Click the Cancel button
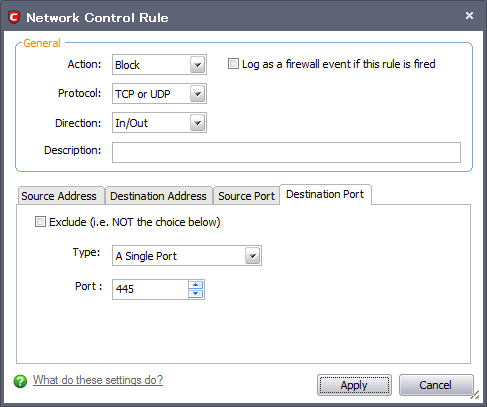Viewport: 487px width, 407px height. pos(436,385)
